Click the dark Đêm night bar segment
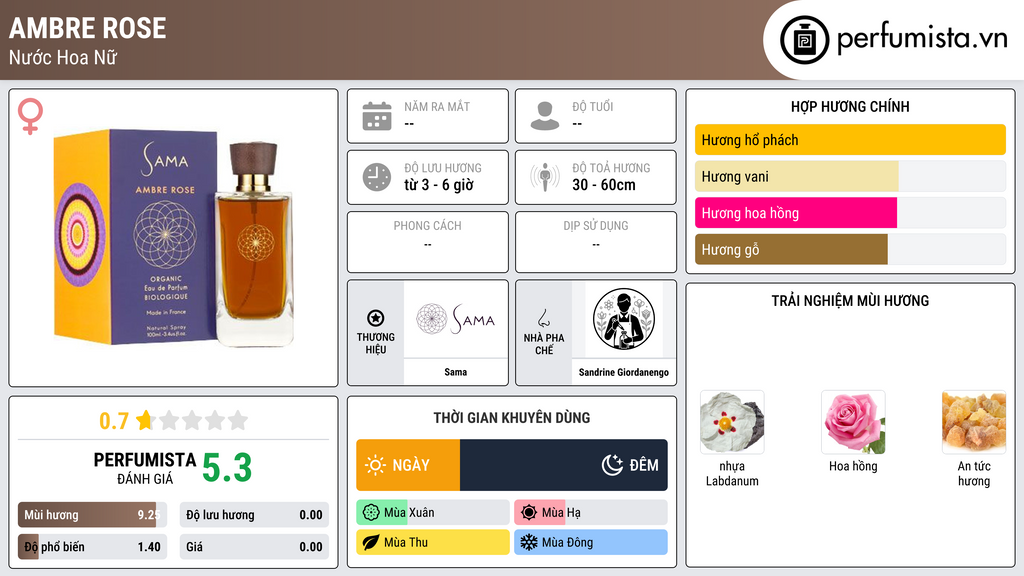The width and height of the screenshot is (1024, 576). [564, 465]
